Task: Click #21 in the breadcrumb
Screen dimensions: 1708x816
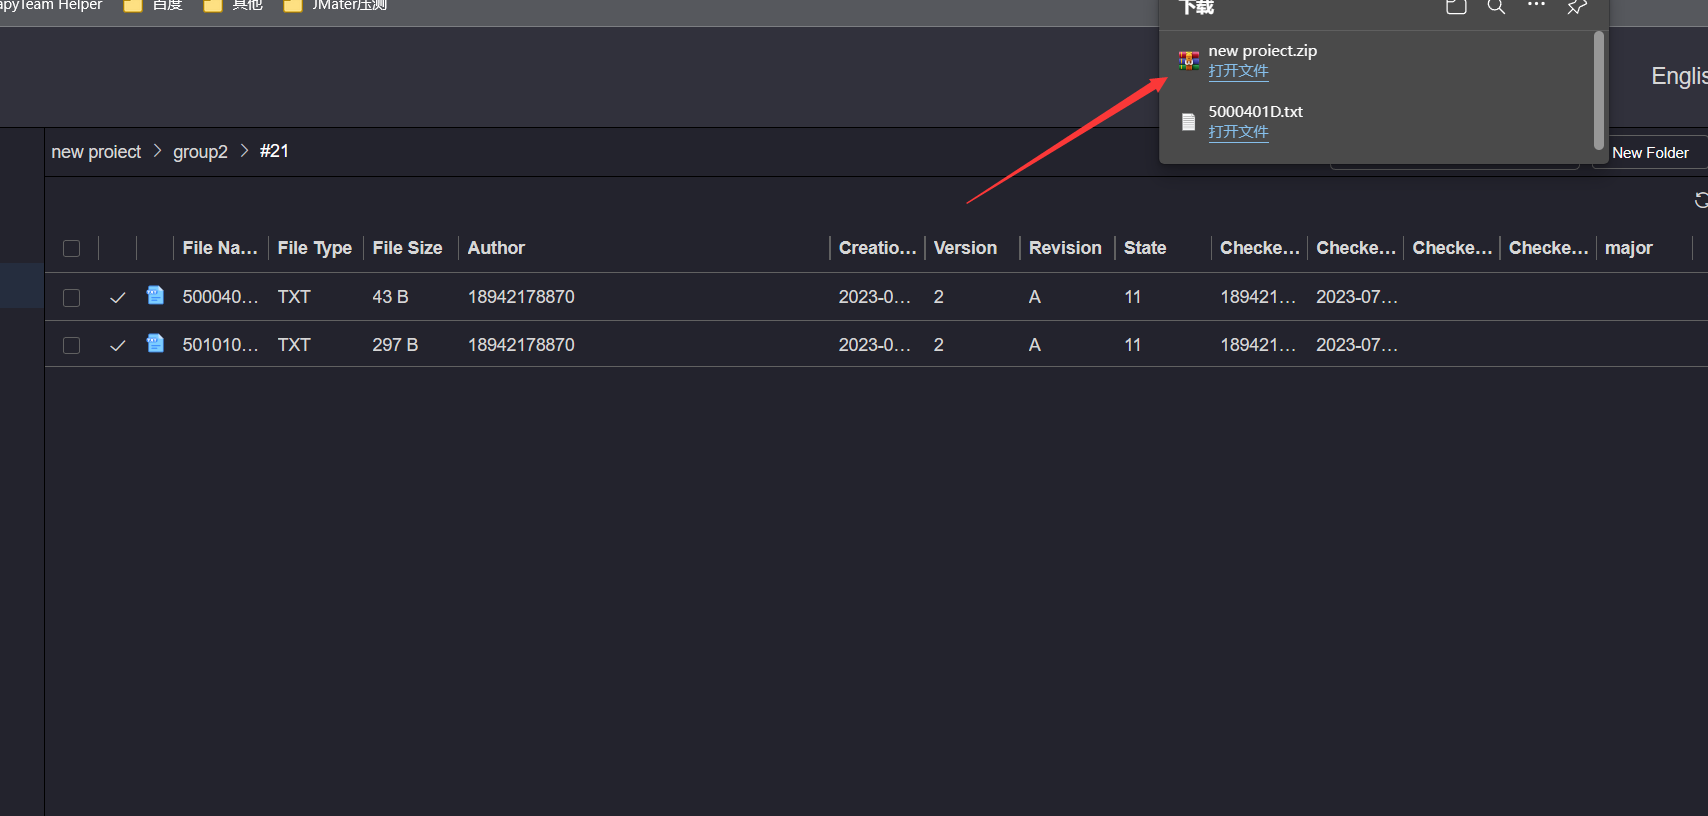Action: (274, 151)
